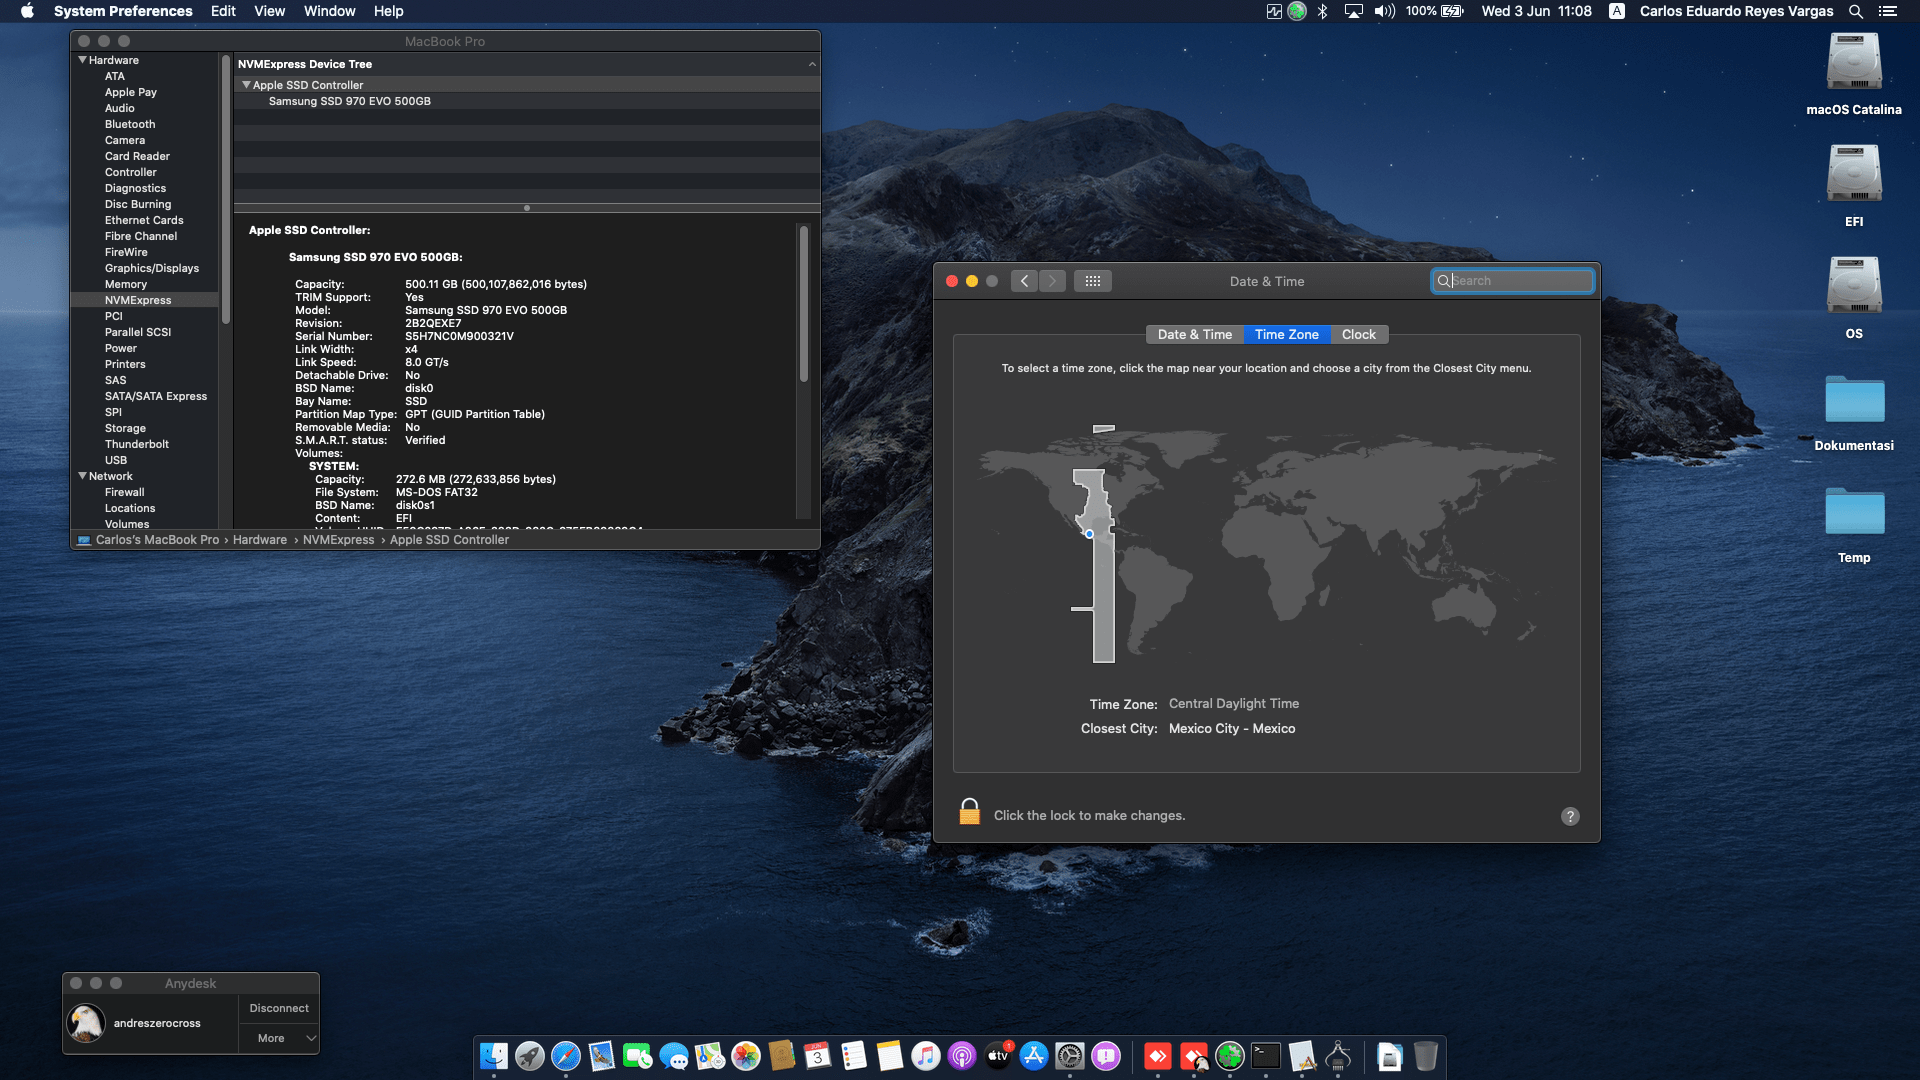Select Samsung SSD 970 EVO 500GB row
The height and width of the screenshot is (1080, 1920).
tap(349, 101)
